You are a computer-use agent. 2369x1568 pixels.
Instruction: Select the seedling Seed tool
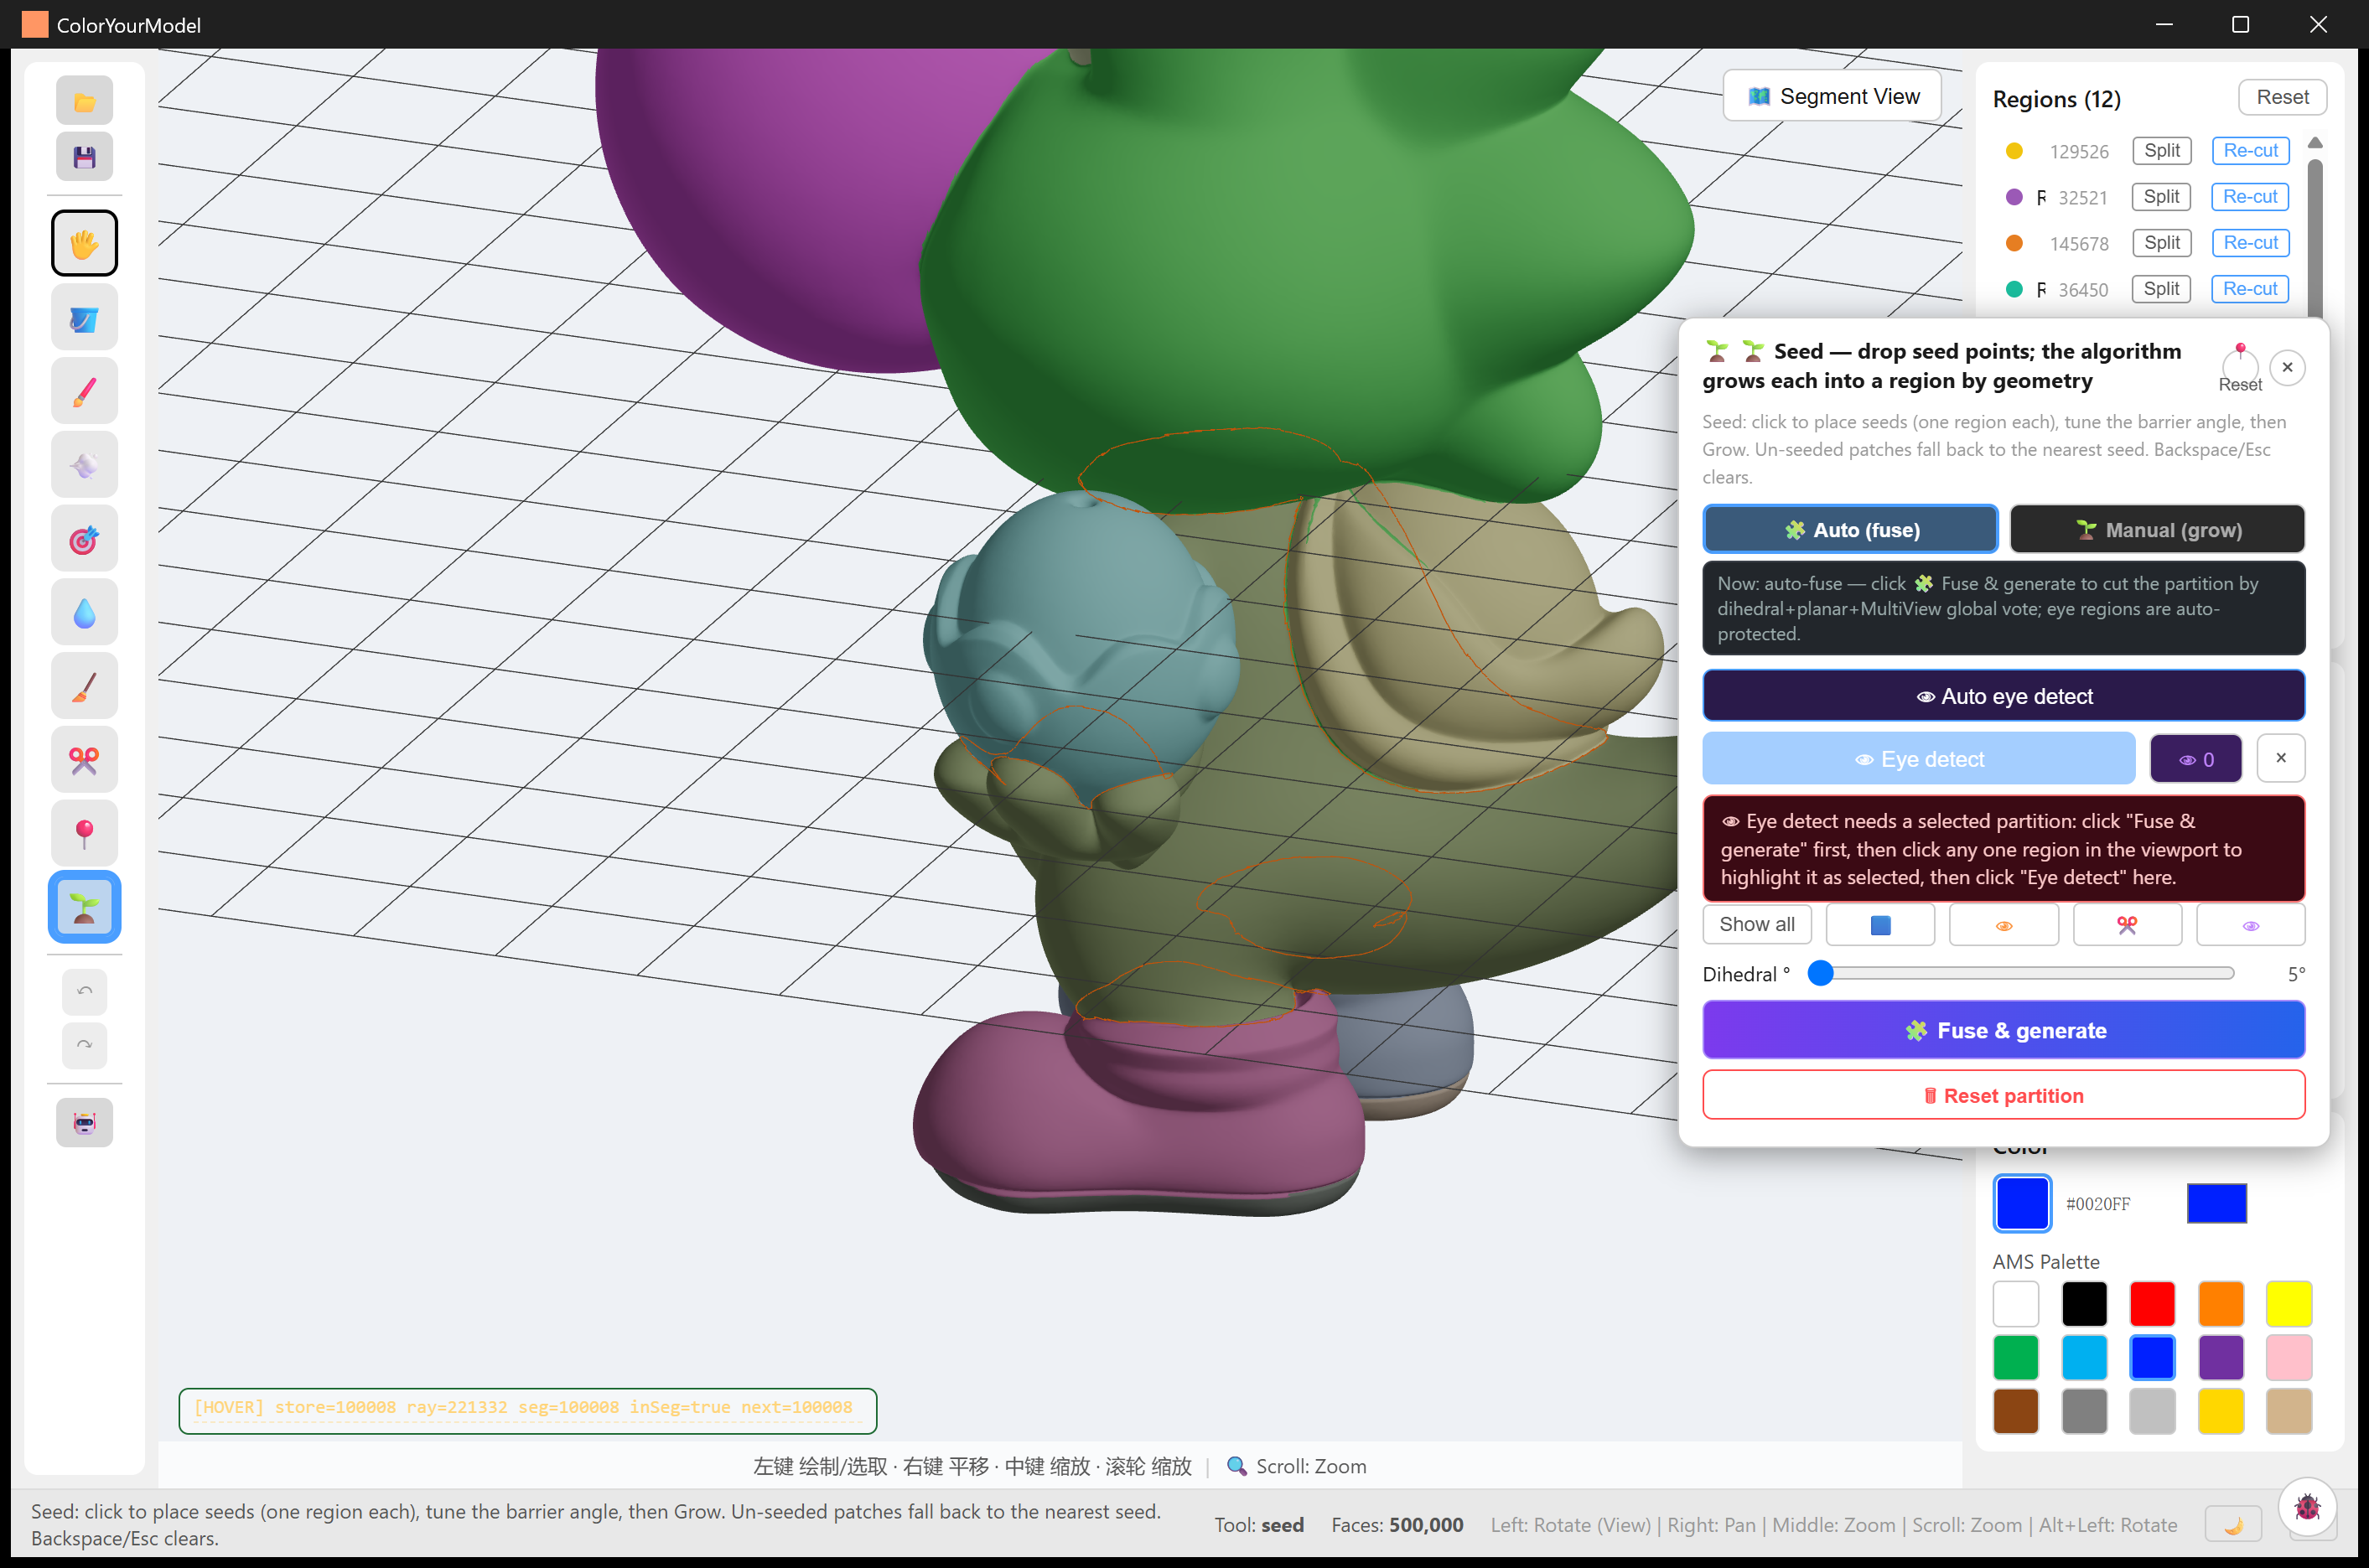tap(84, 907)
